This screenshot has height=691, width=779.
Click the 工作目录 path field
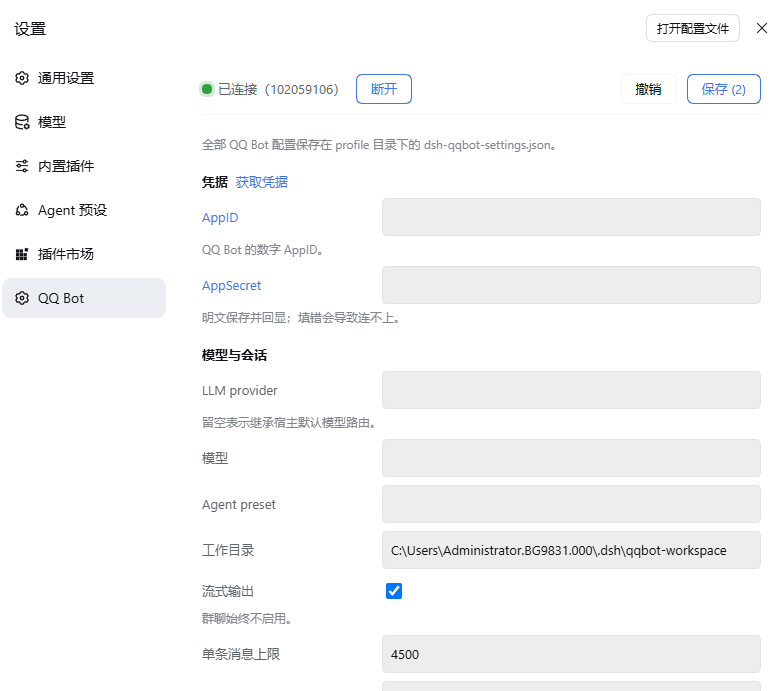[x=571, y=550]
